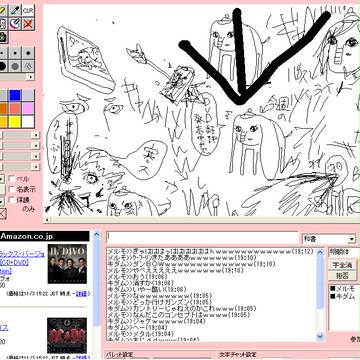Image resolution: width=360 pixels, height=360 pixels.
Task: Choose the largest solid black brush
Action: (3, 66)
